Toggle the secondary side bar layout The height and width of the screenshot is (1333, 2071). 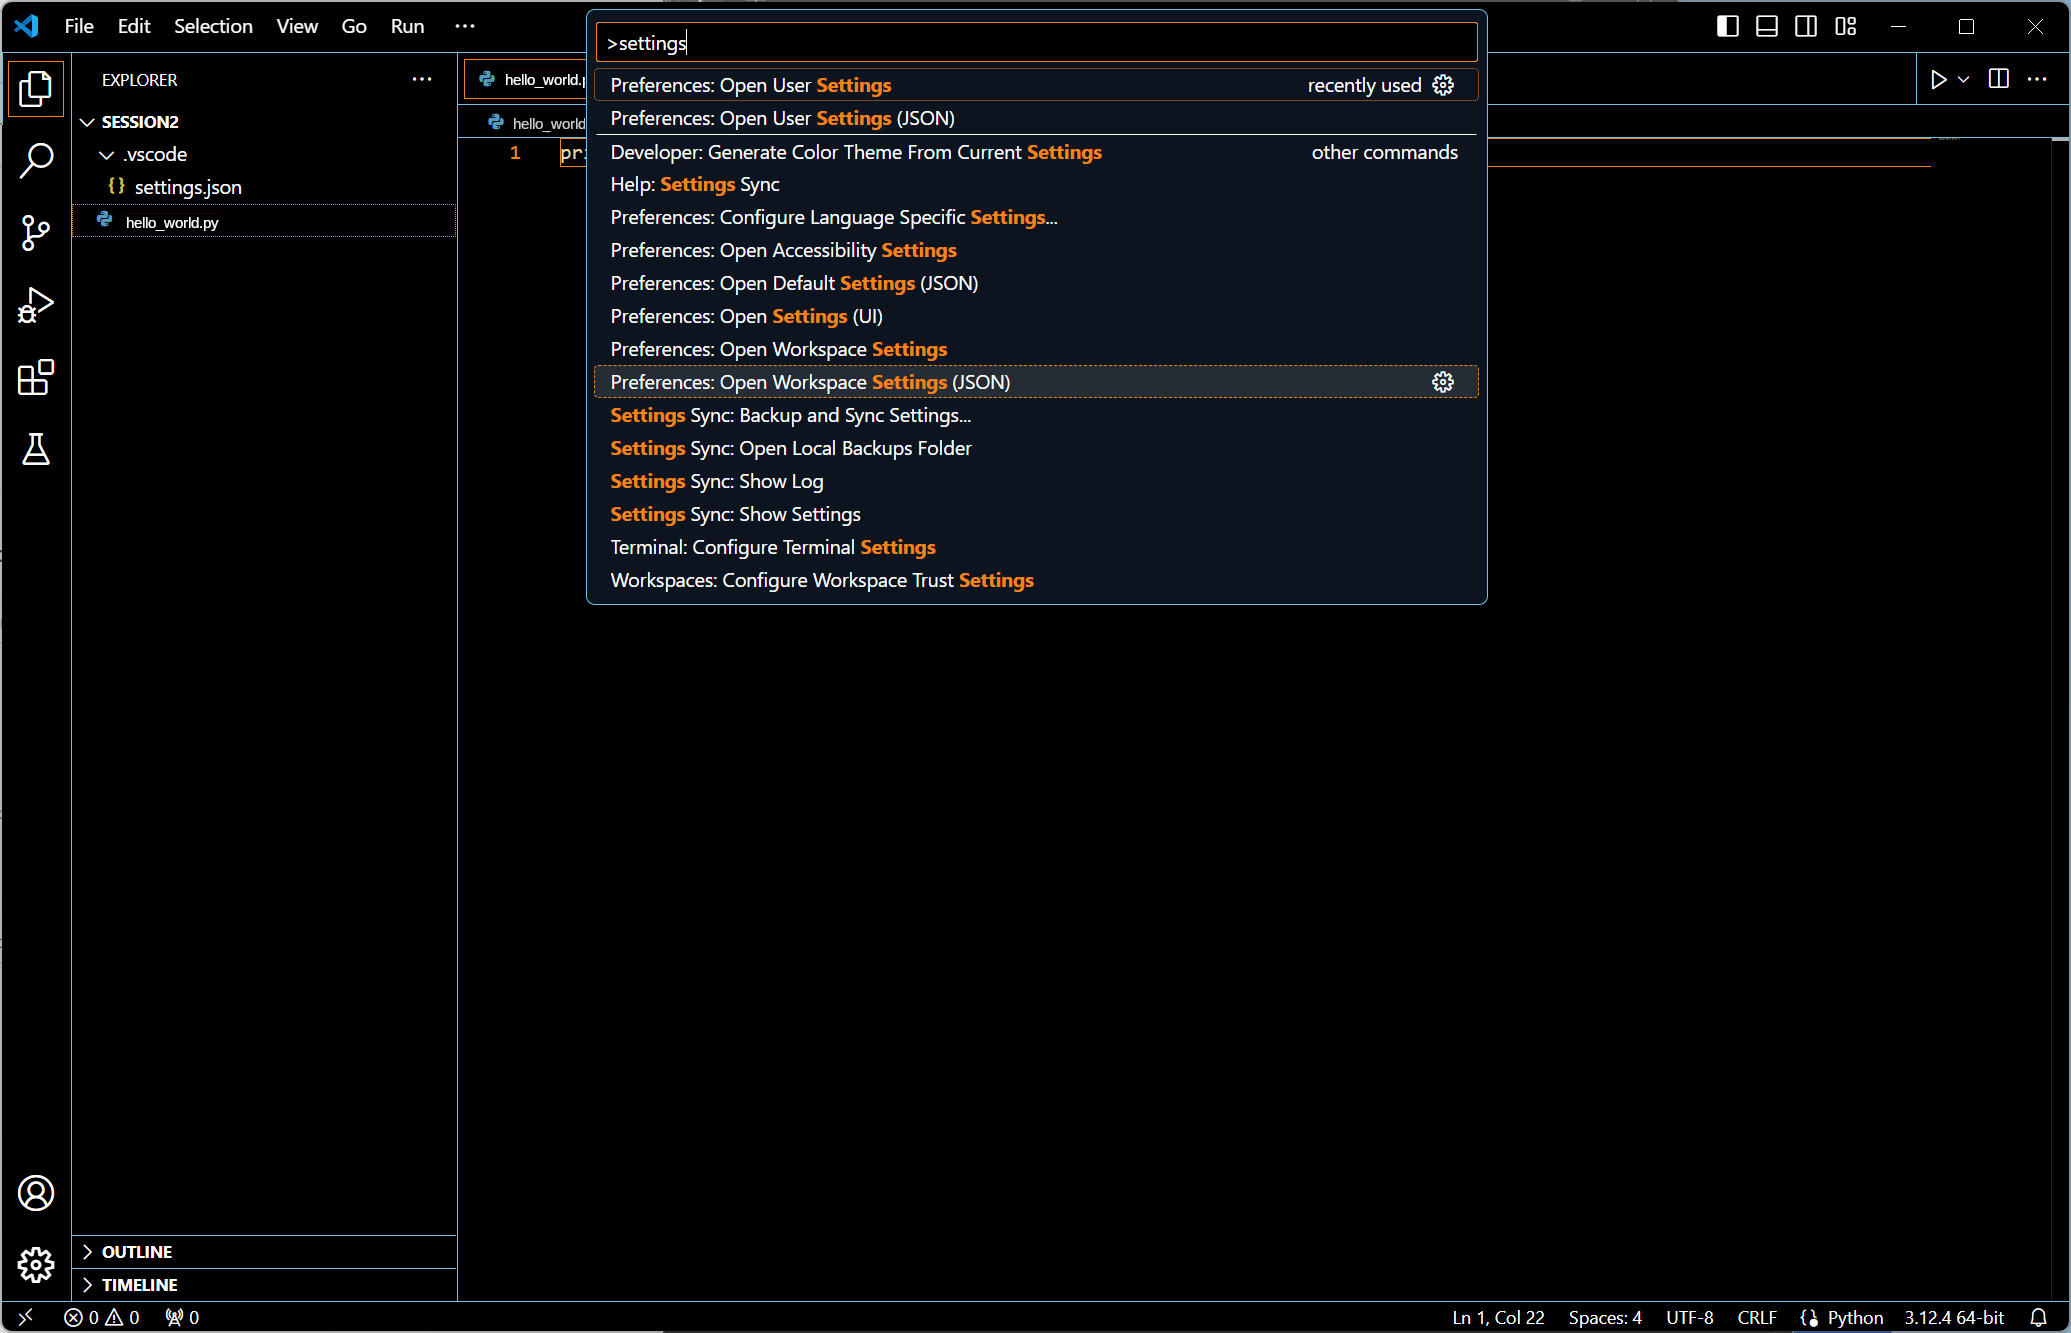(1806, 26)
